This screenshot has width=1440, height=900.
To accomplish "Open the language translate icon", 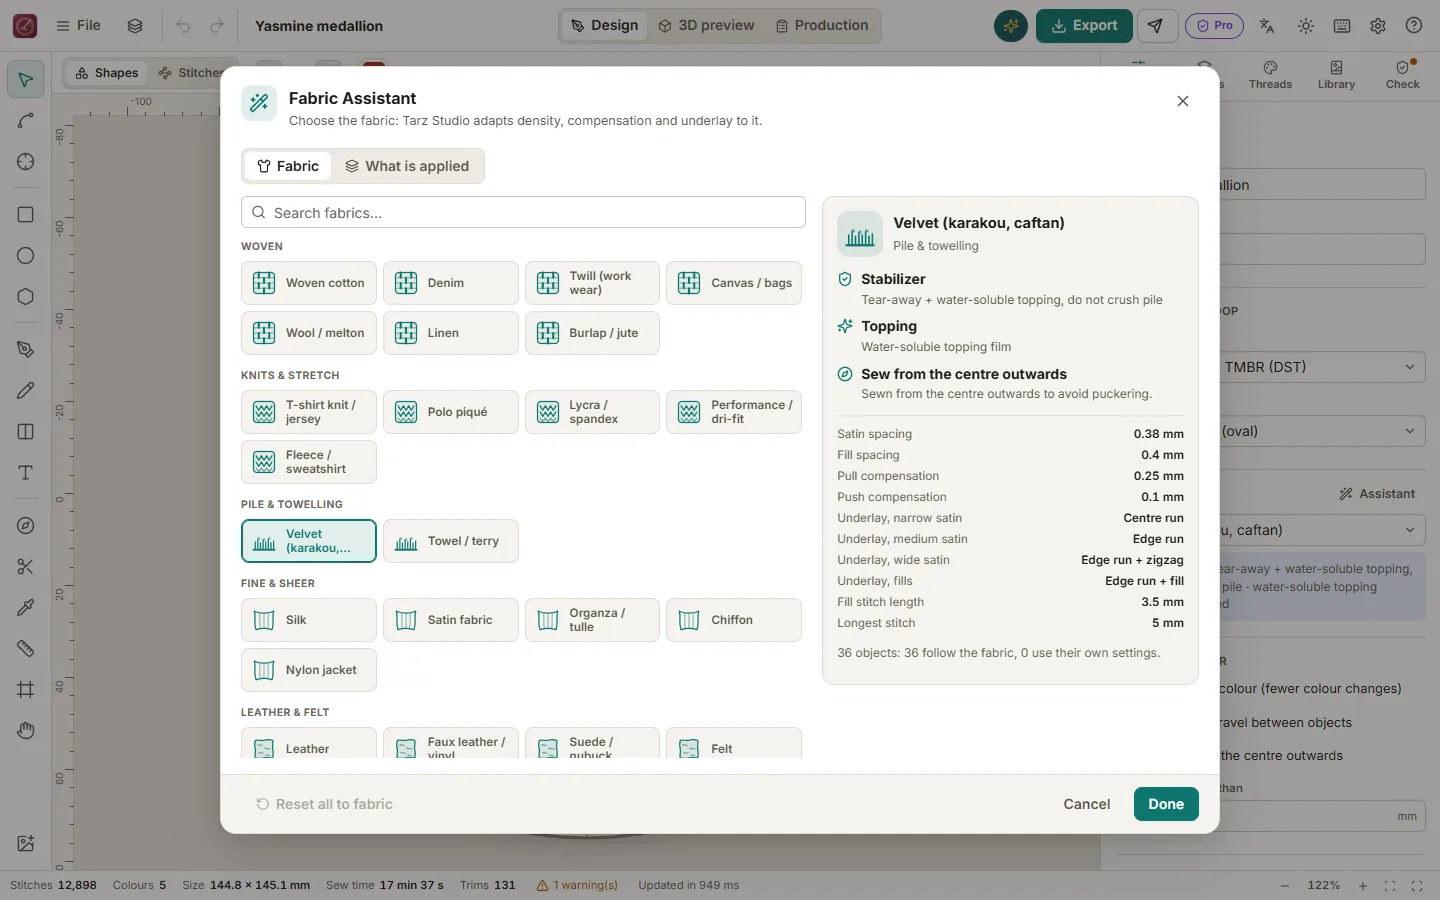I will (1267, 26).
